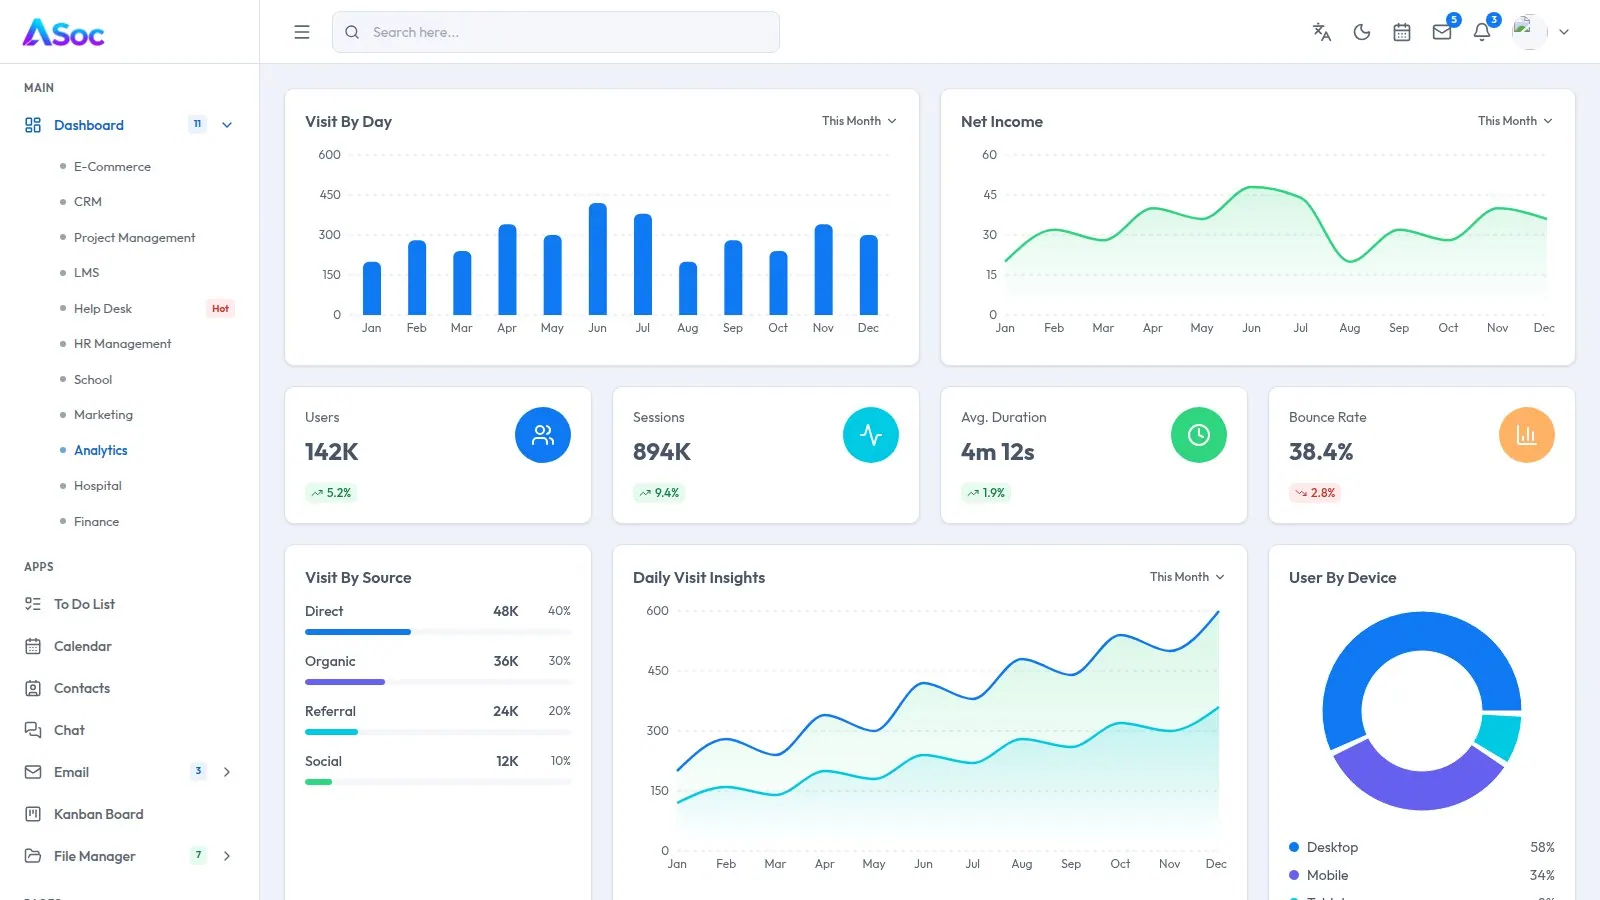Click the '38.4%' bounce rate value
Viewport: 1600px width, 900px height.
[x=1321, y=452]
